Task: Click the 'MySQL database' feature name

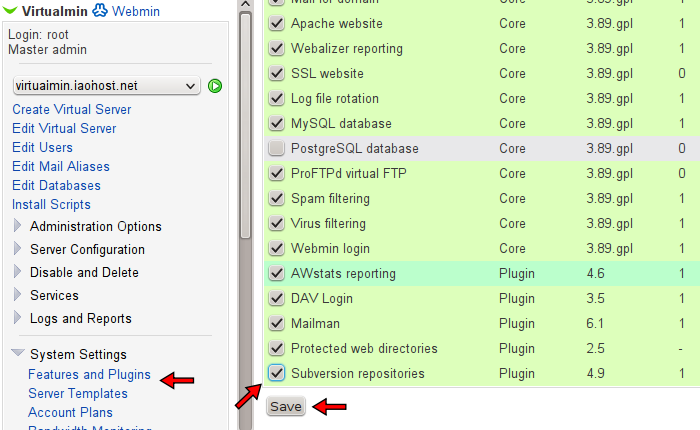Action: pyautogui.click(x=341, y=124)
